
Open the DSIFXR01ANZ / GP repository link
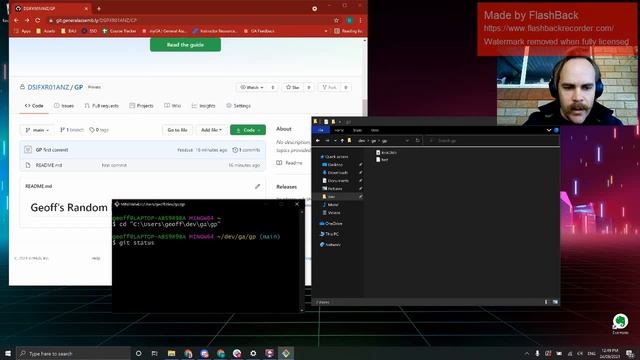point(55,87)
